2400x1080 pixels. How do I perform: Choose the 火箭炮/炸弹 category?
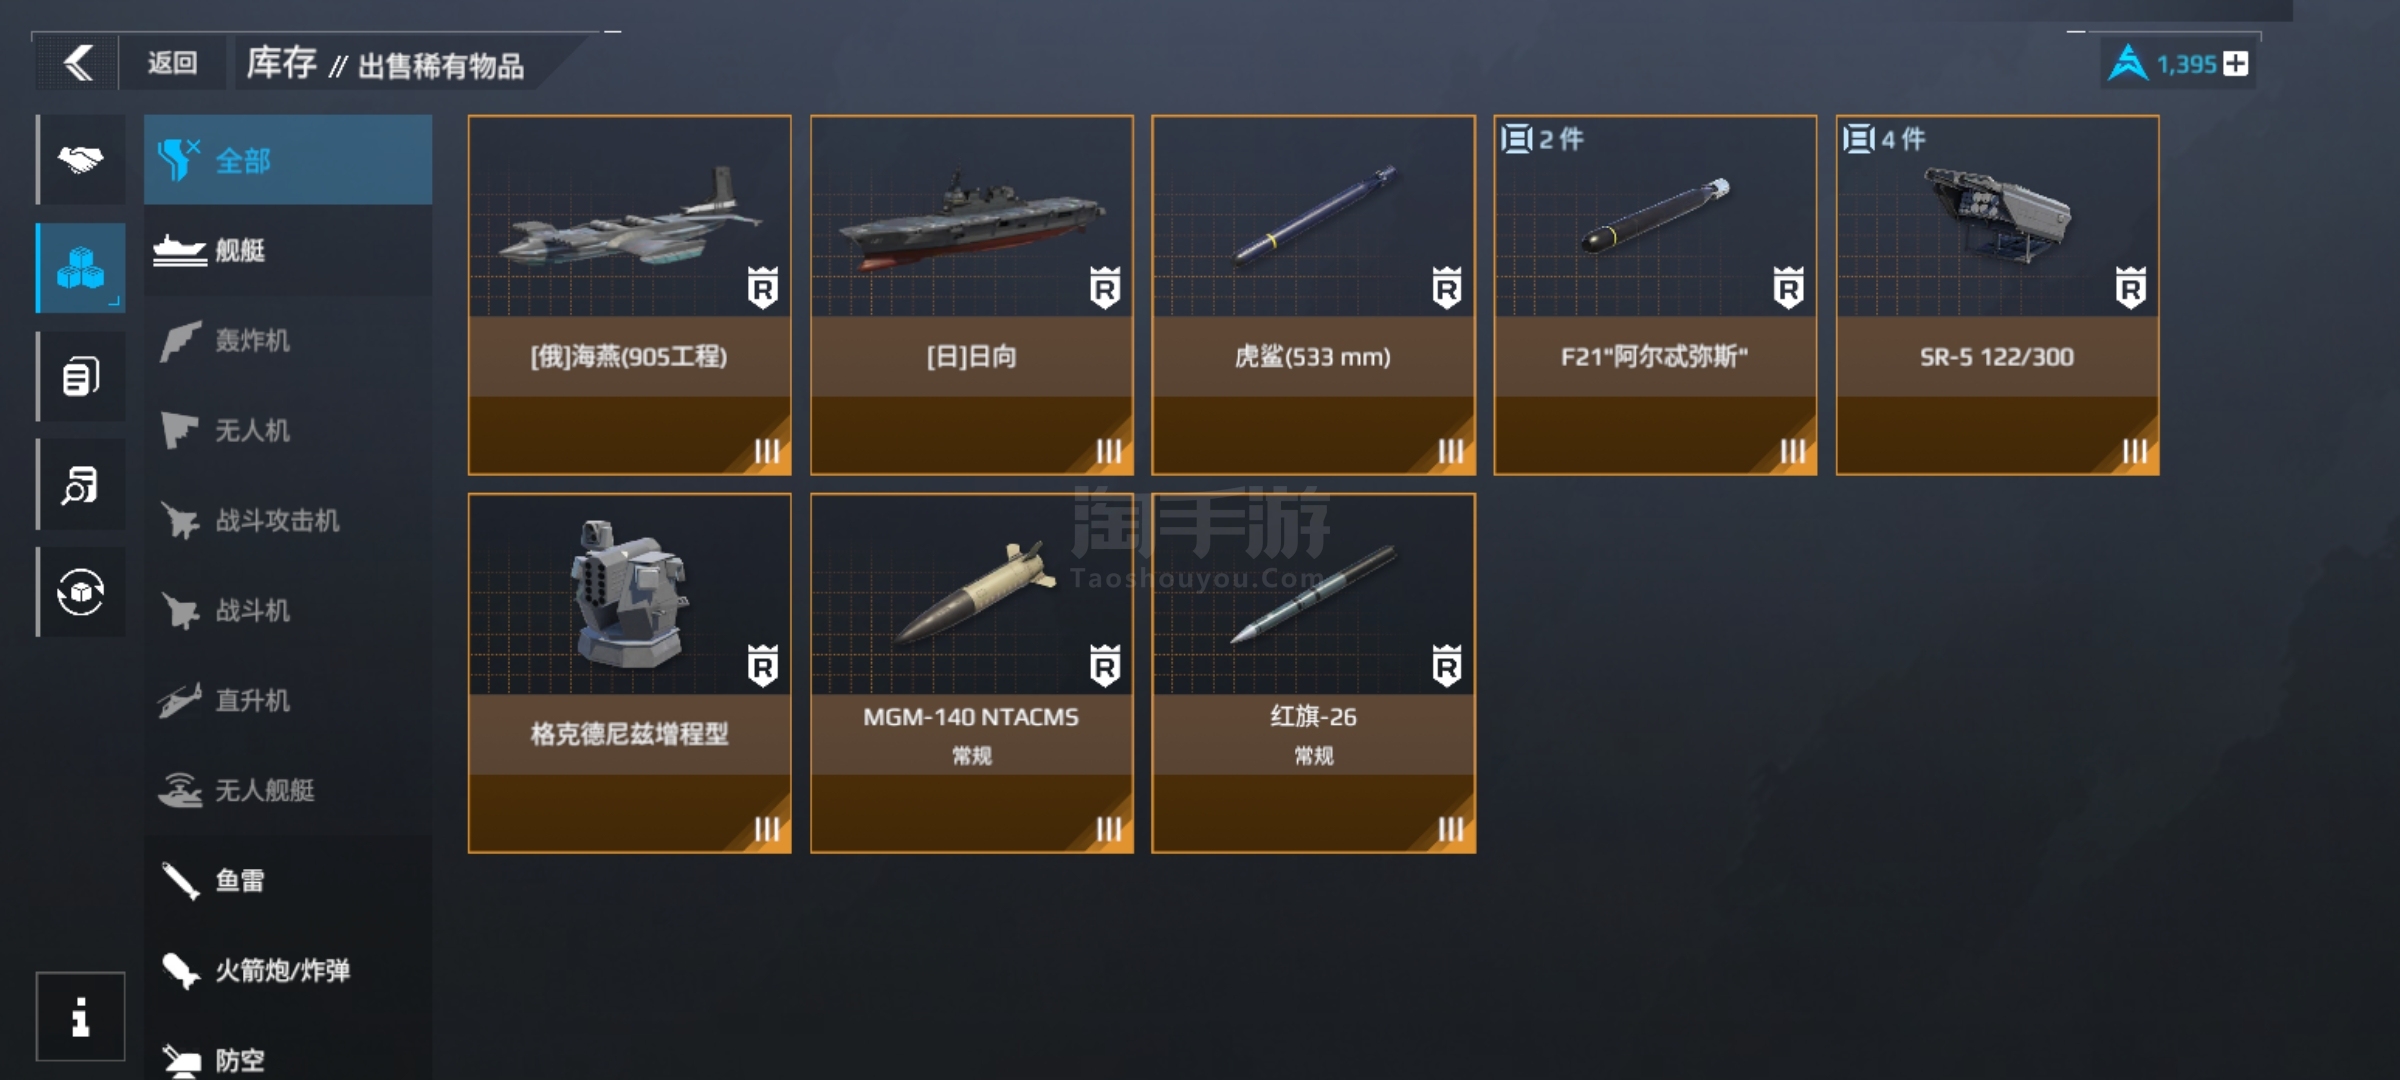288,970
